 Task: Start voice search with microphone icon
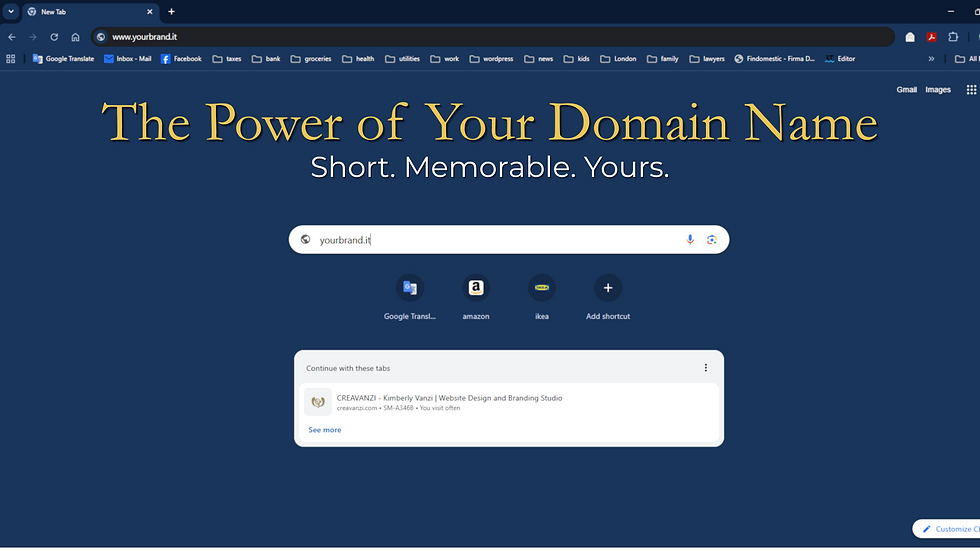[690, 239]
